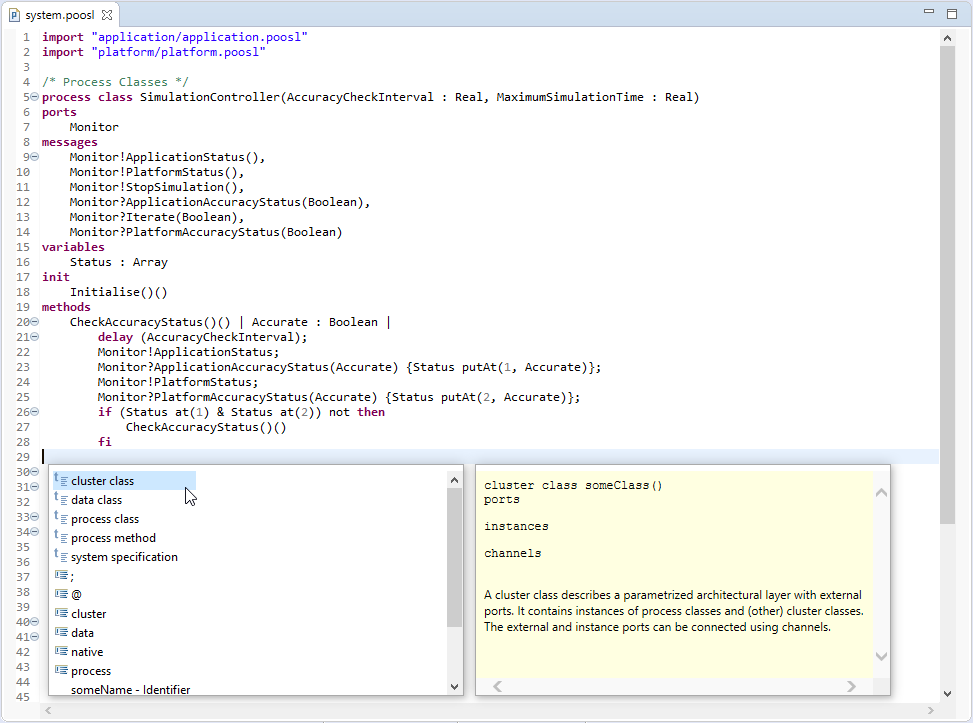Click keyword icon beside 'data'

(x=61, y=632)
